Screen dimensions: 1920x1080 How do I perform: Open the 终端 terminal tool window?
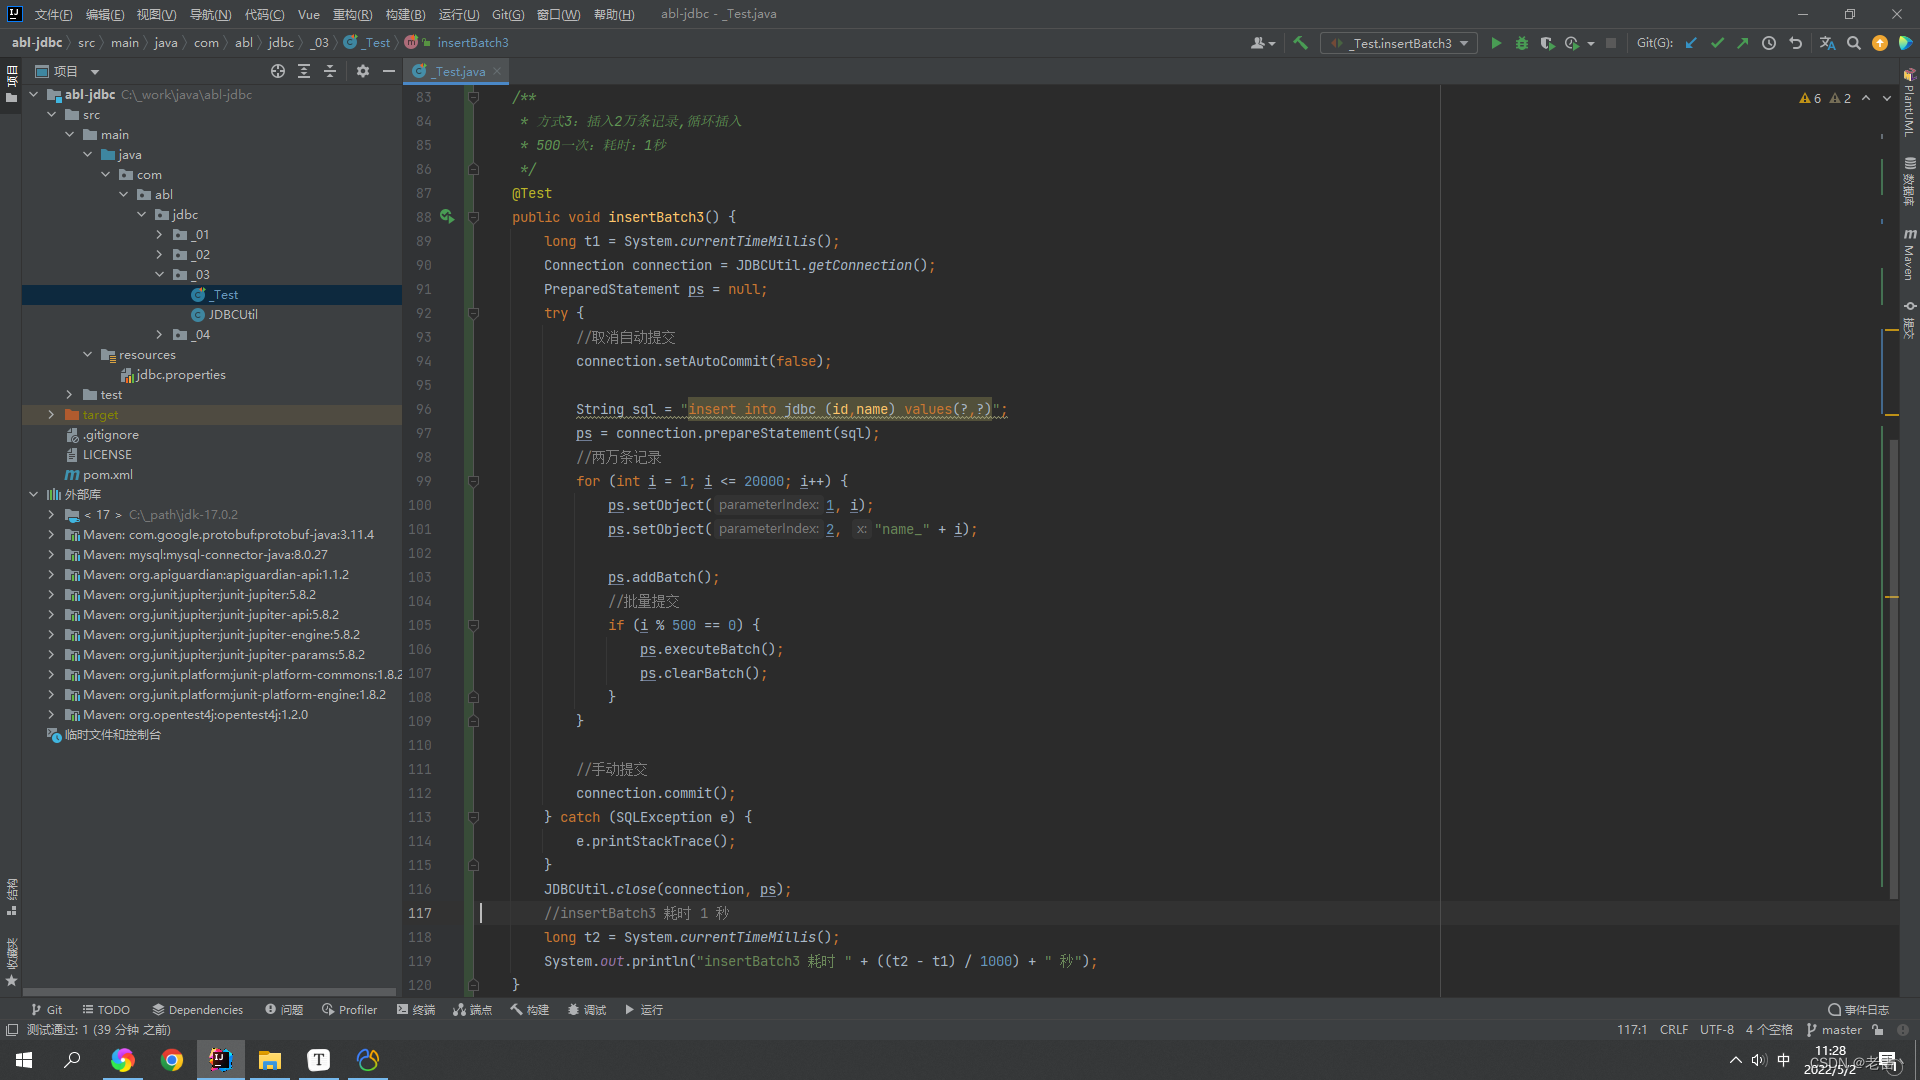416,1009
